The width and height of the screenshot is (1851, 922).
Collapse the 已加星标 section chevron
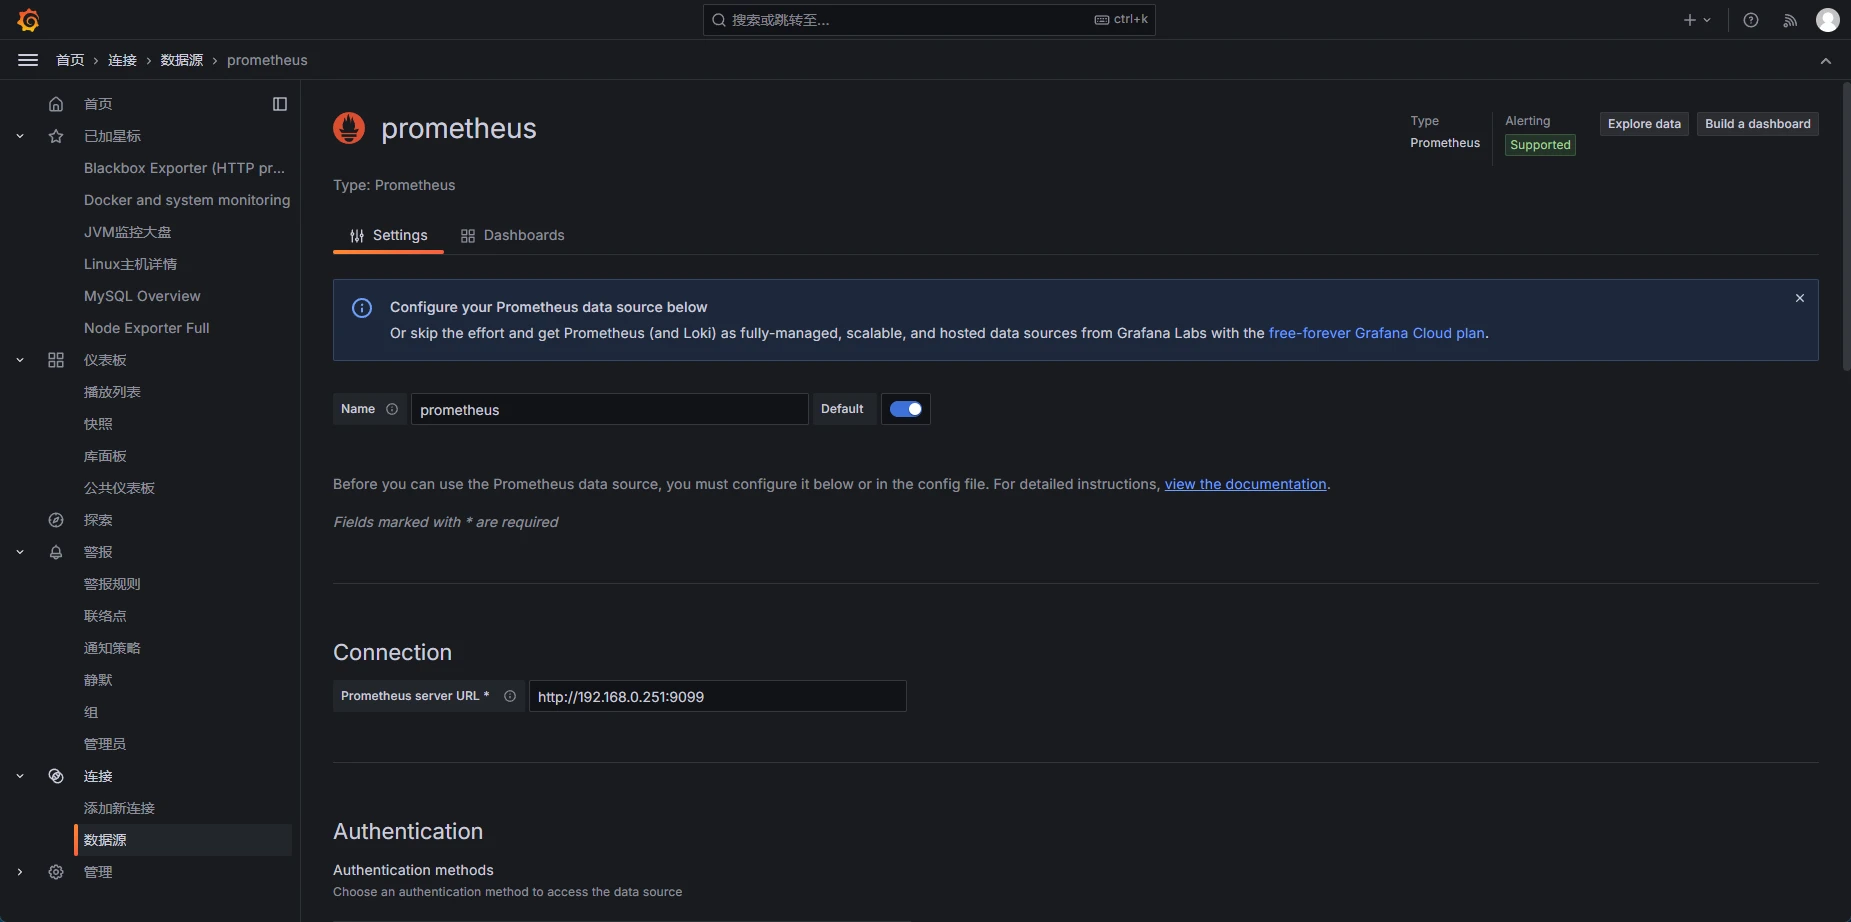(20, 136)
